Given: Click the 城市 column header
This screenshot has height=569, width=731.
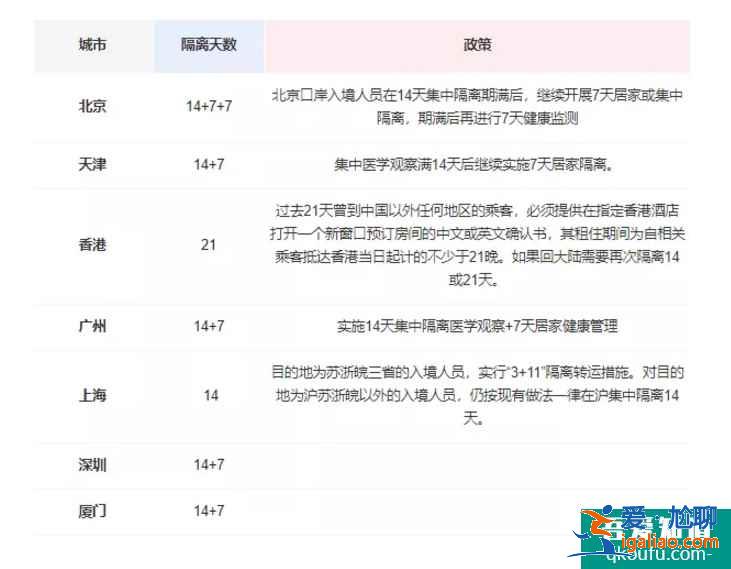Looking at the screenshot, I should [x=92, y=46].
